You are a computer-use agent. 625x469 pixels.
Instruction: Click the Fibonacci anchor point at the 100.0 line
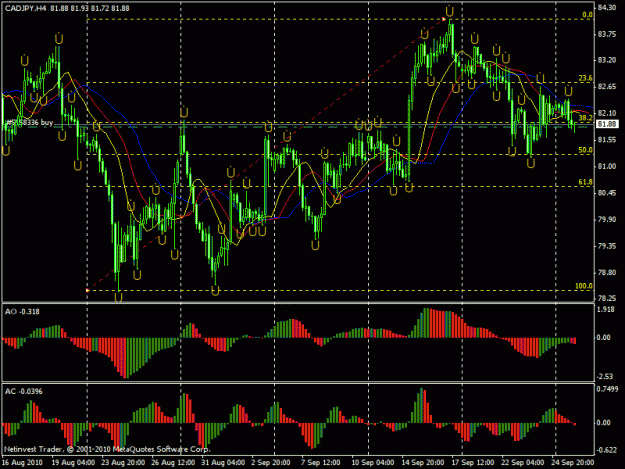[88, 290]
